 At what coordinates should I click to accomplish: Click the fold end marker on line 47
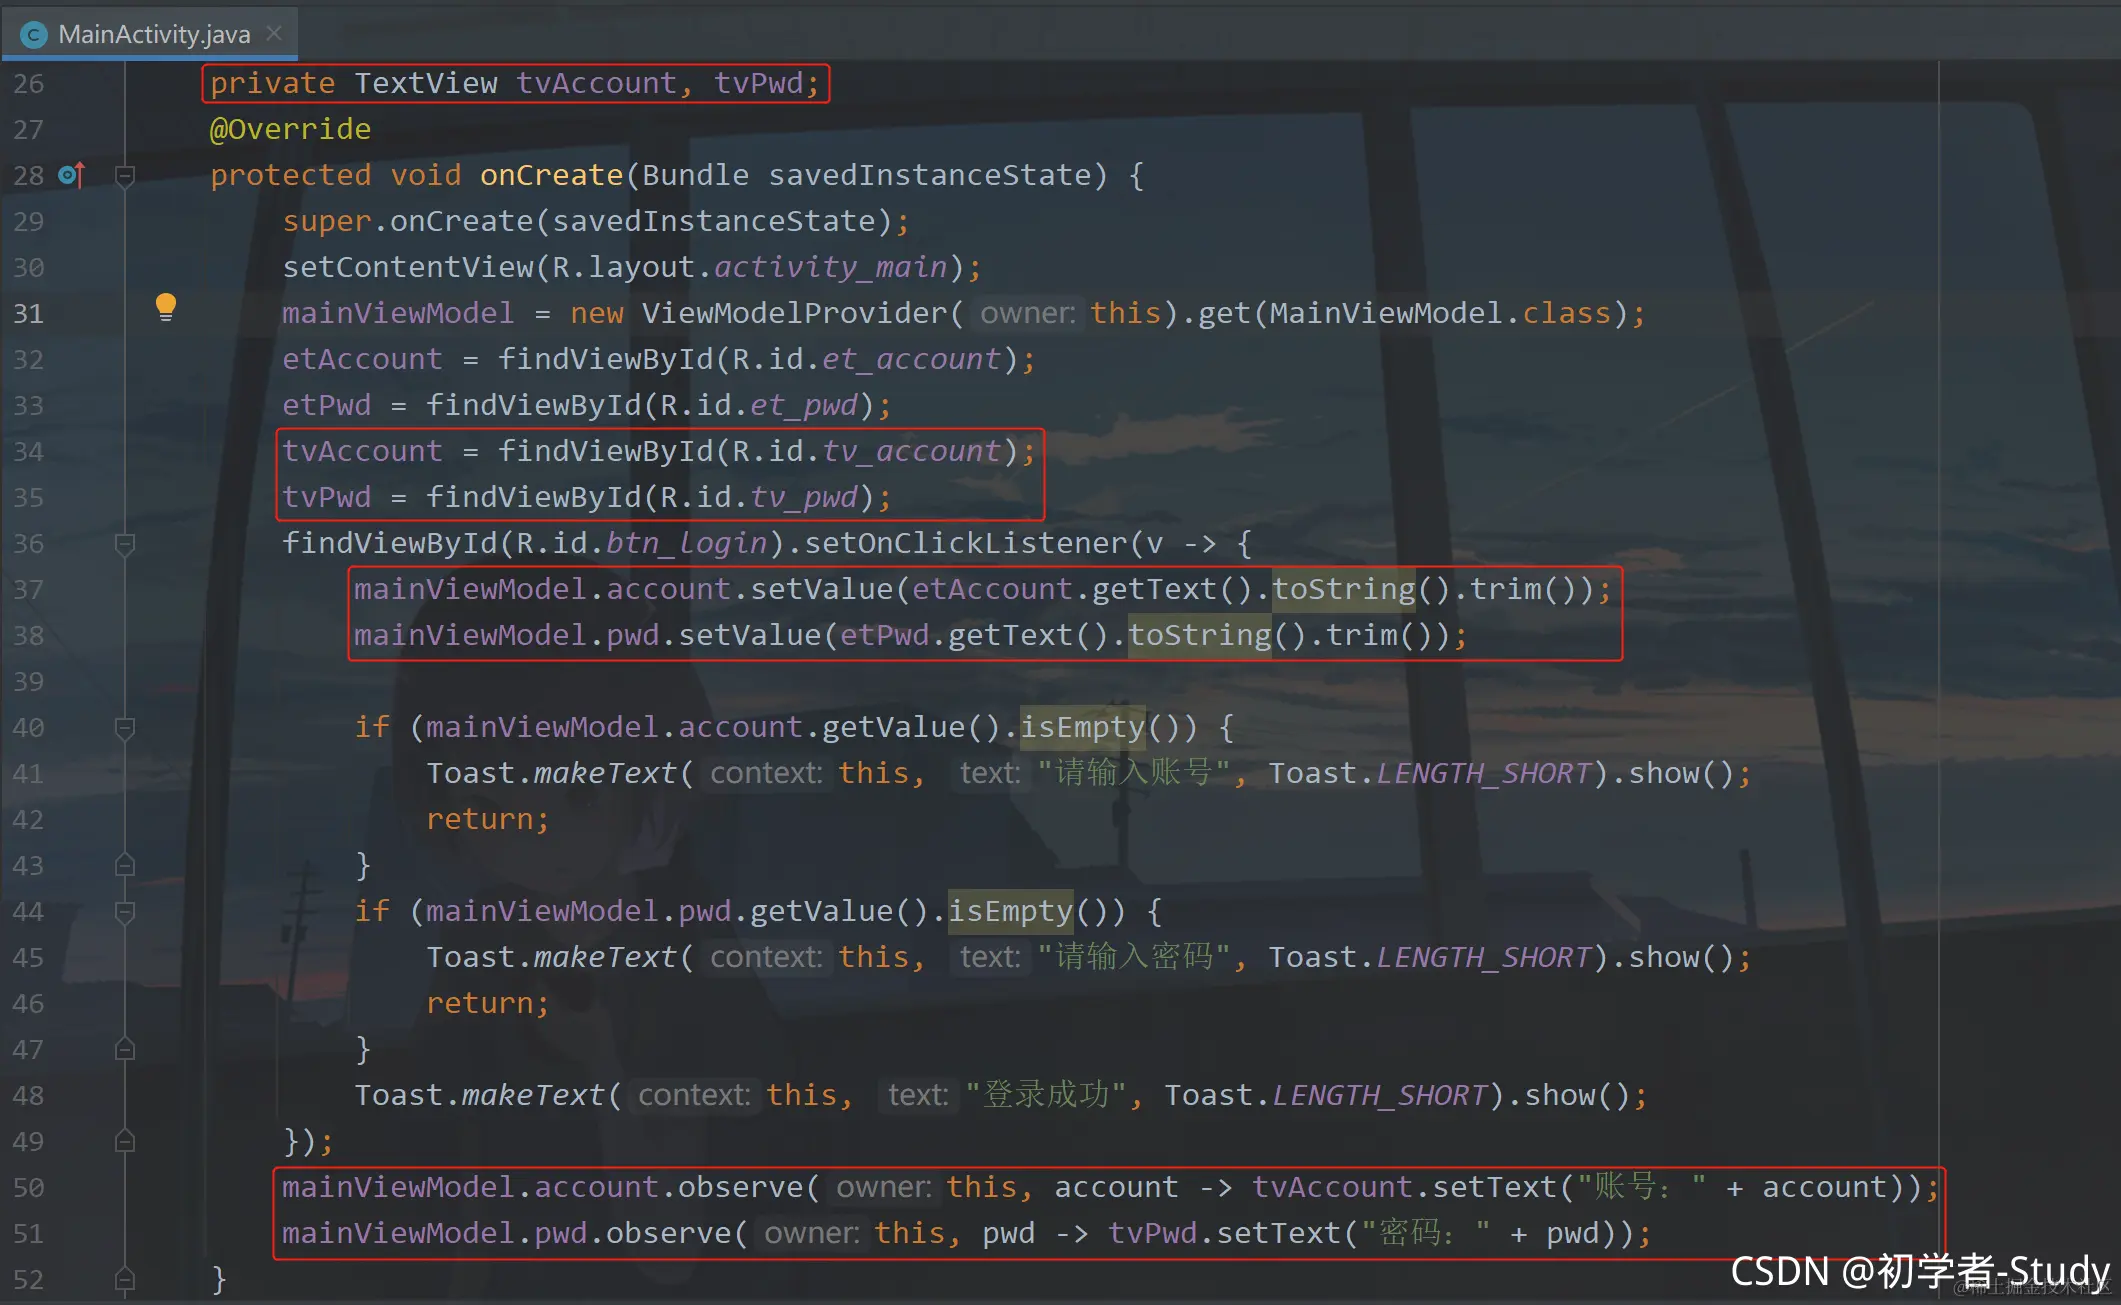(125, 1049)
